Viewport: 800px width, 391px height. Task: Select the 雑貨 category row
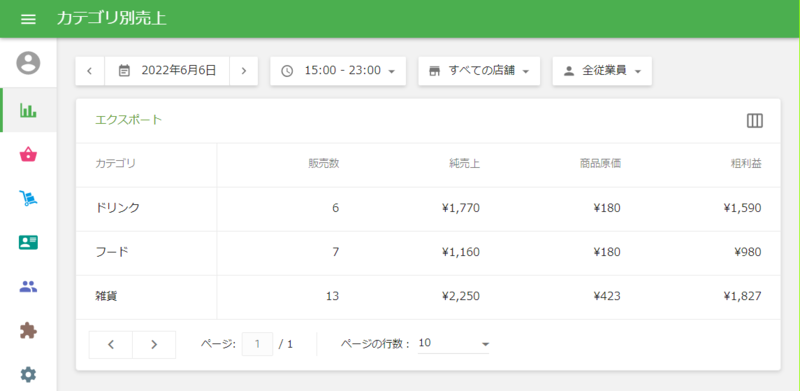pos(428,297)
